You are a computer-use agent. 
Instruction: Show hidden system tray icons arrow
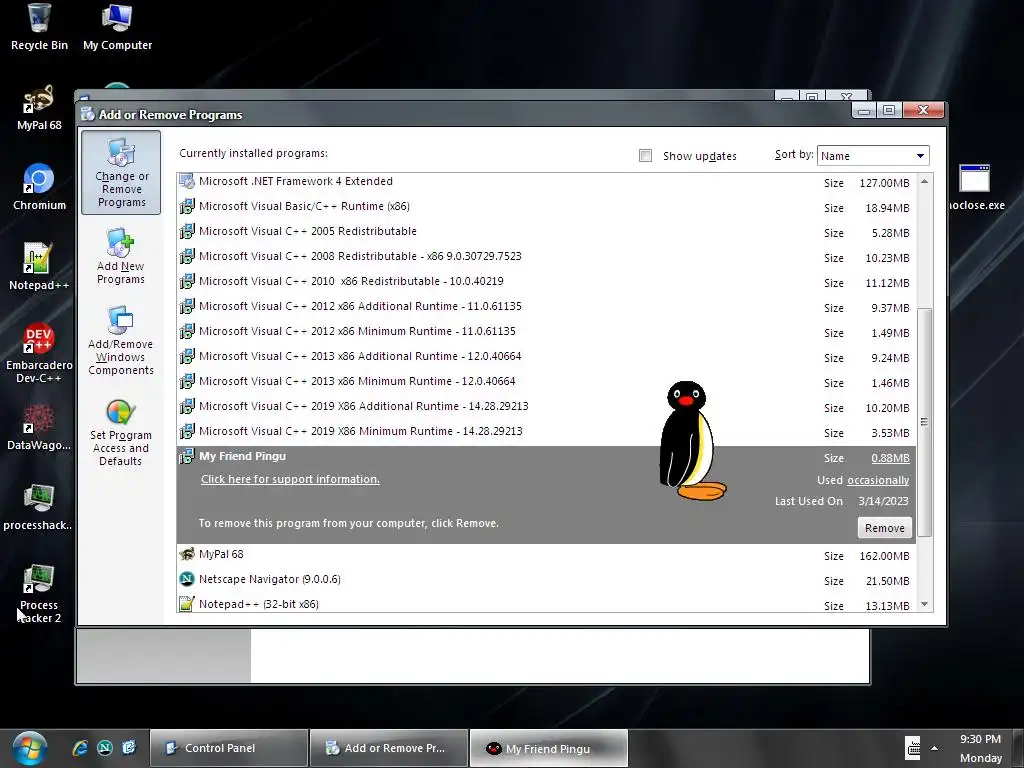(x=935, y=748)
